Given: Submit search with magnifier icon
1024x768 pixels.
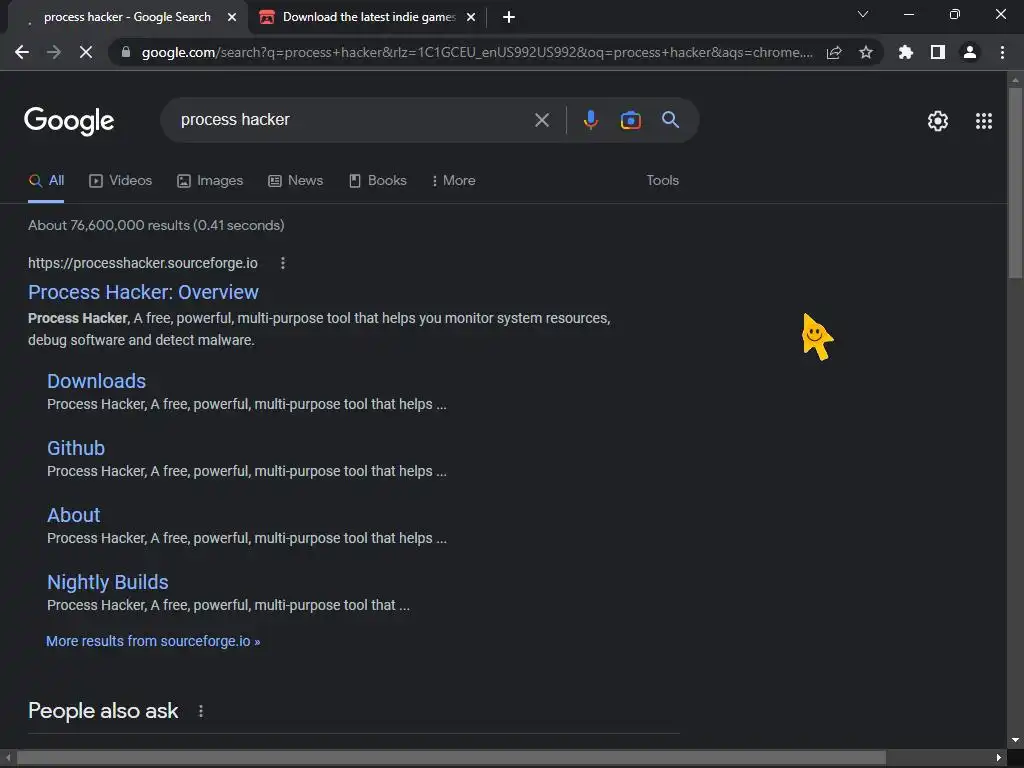Looking at the screenshot, I should (670, 120).
